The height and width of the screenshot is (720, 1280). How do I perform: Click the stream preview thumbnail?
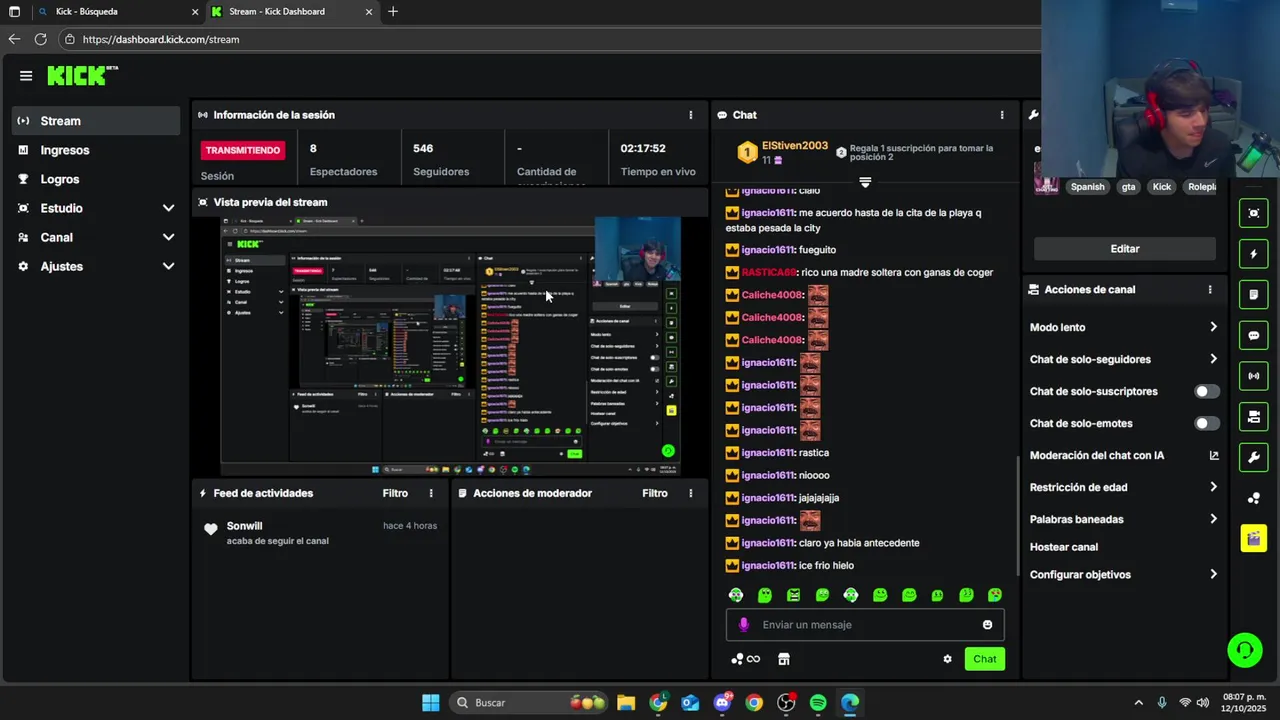450,346
